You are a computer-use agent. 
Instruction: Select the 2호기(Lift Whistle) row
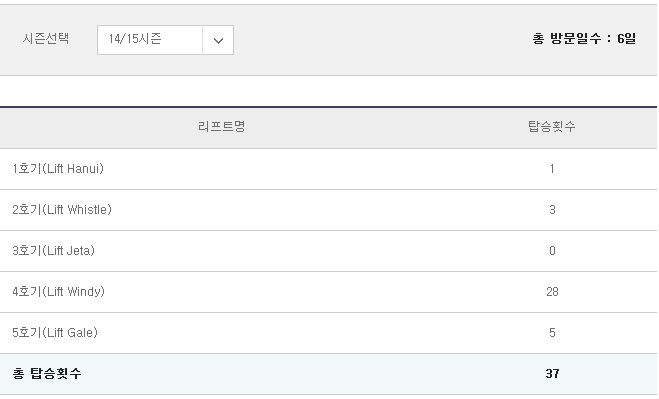(x=328, y=210)
